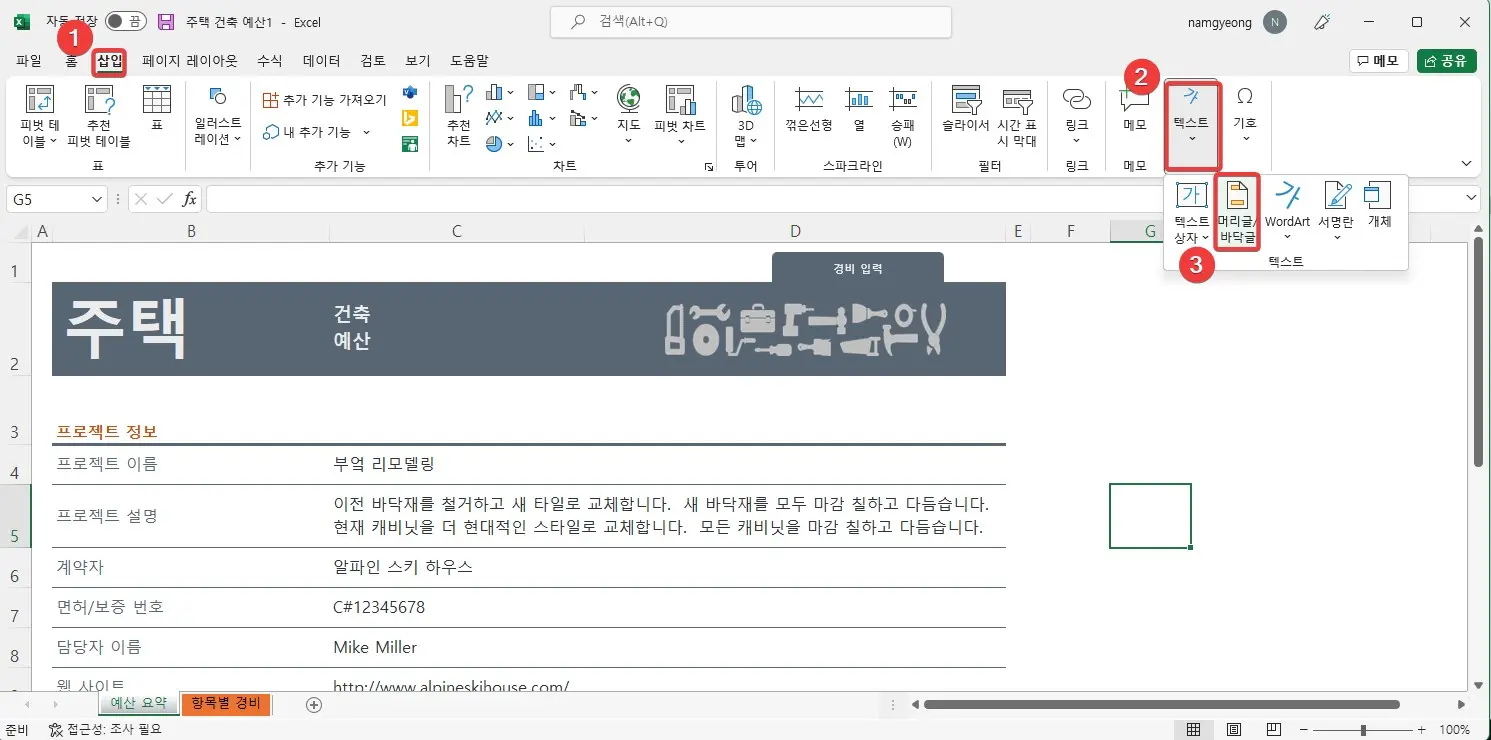1491x740 pixels.
Task: Open Illustrations (일러스트레이션) menu
Action: (218, 117)
